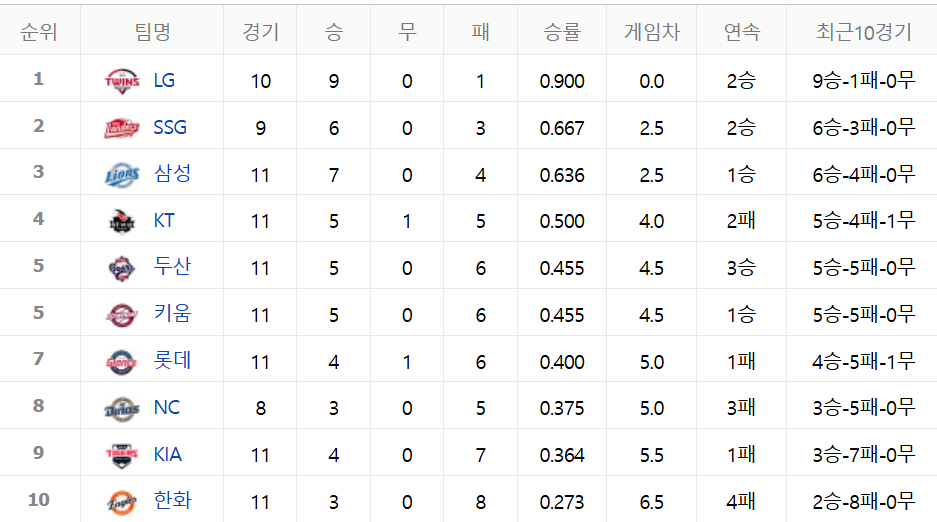Click the 순위 column header
The width and height of the screenshot is (937, 522).
39,31
